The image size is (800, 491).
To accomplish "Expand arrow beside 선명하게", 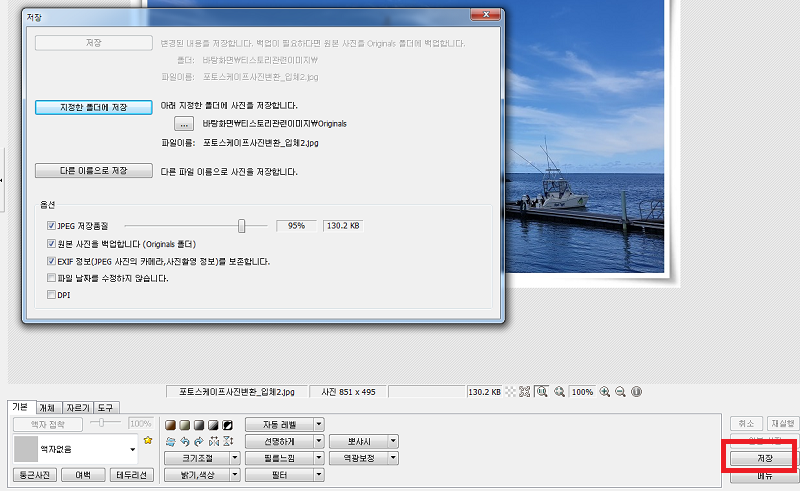I will (318, 441).
